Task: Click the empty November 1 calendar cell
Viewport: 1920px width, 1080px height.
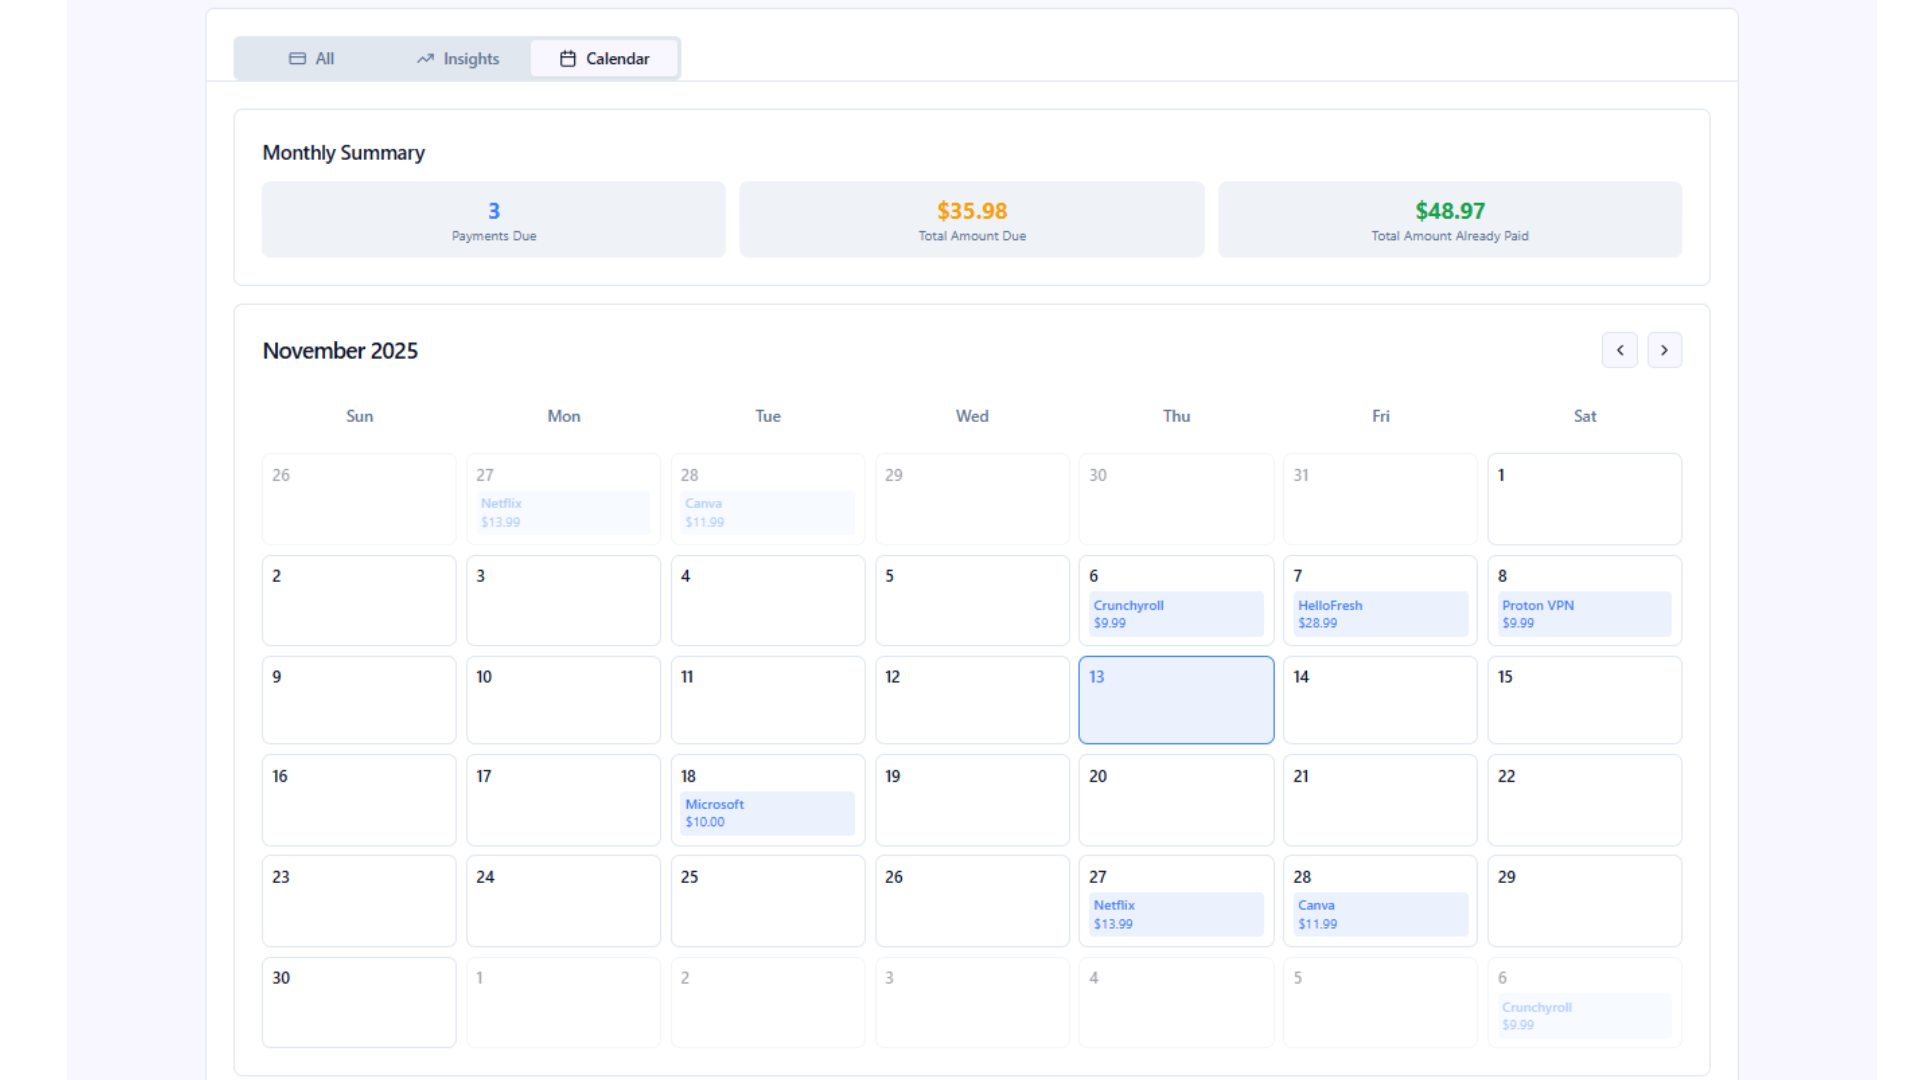Action: 1584,500
